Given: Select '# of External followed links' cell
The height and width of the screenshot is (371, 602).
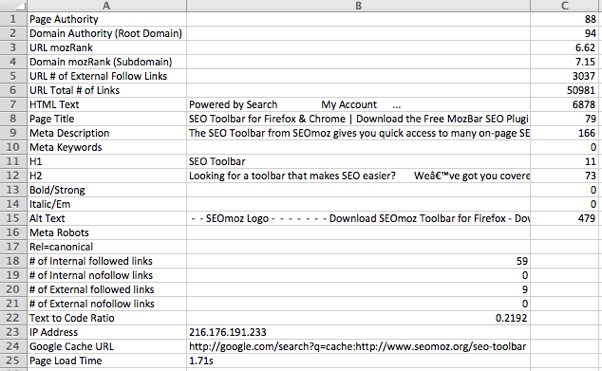Looking at the screenshot, I should pos(107,289).
